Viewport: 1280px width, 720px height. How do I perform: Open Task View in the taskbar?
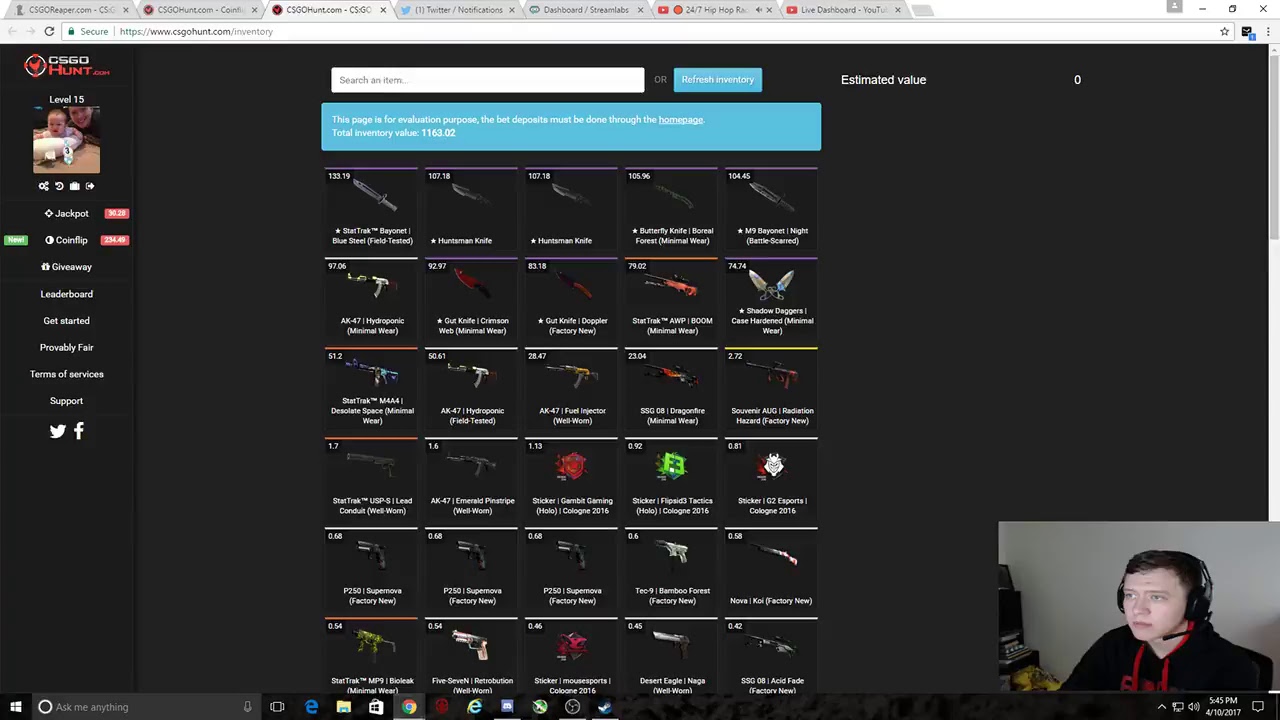277,707
